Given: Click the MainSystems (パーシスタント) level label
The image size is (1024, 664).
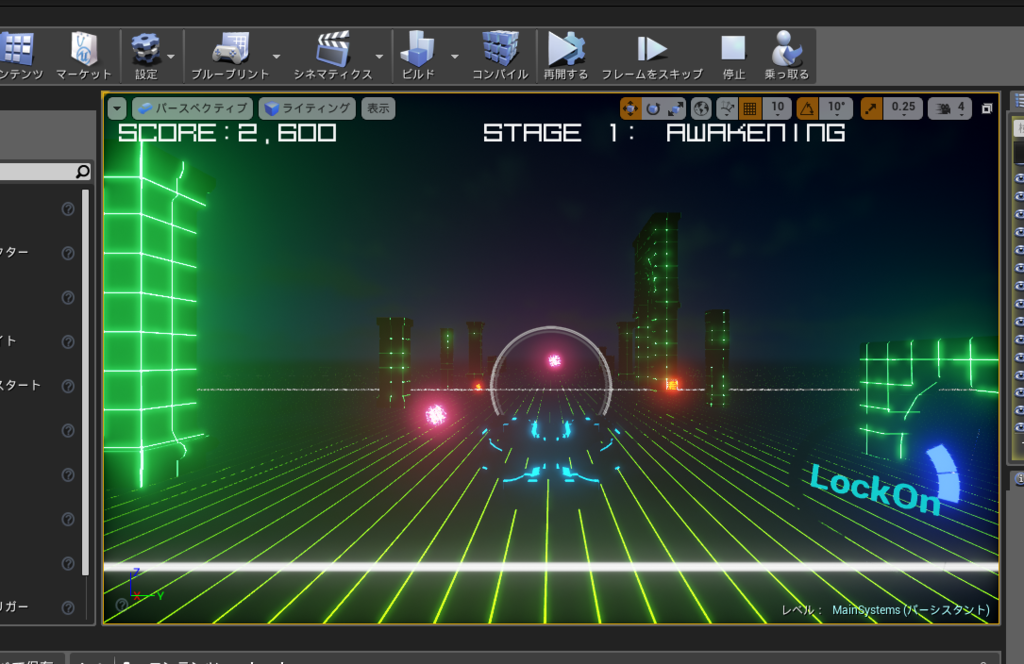Looking at the screenshot, I should [x=911, y=610].
